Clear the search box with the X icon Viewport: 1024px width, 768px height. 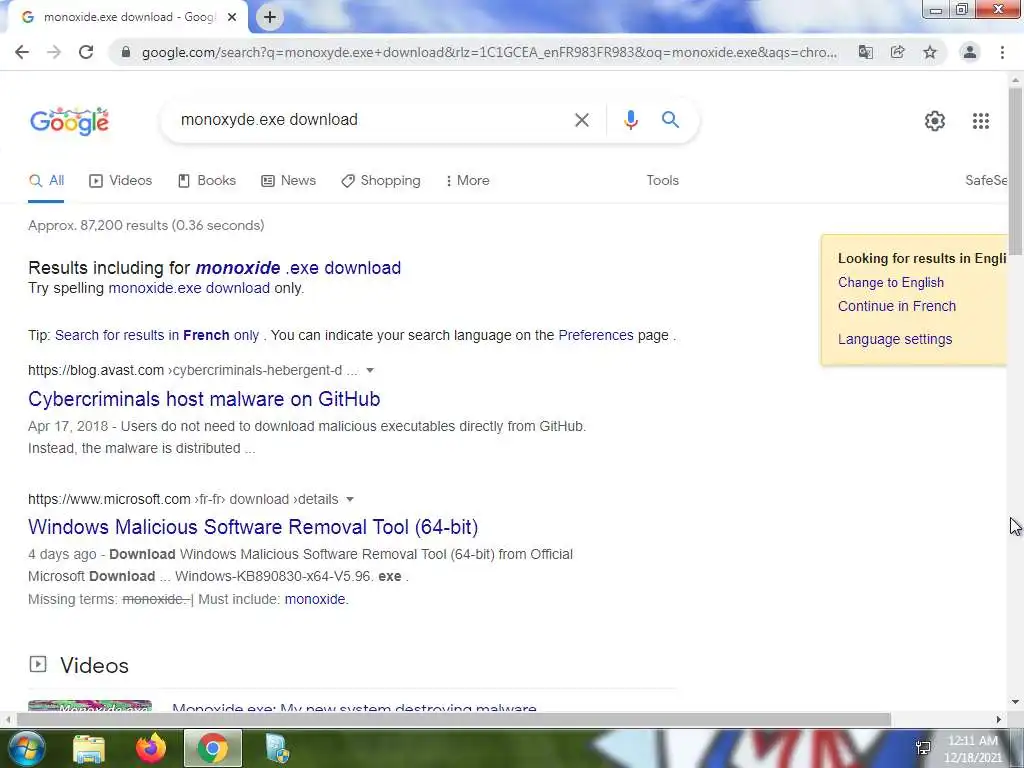point(582,120)
